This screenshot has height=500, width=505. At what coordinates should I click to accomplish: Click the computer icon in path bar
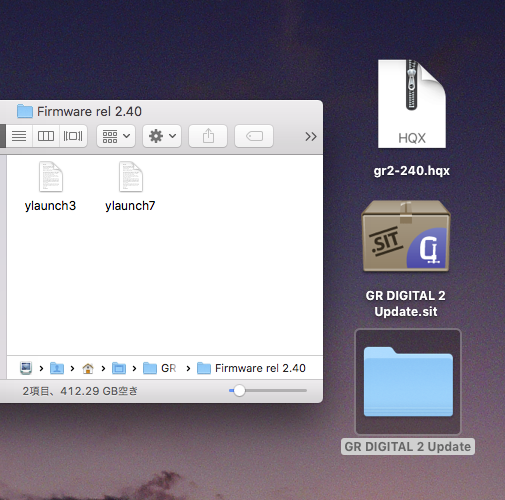(26, 368)
